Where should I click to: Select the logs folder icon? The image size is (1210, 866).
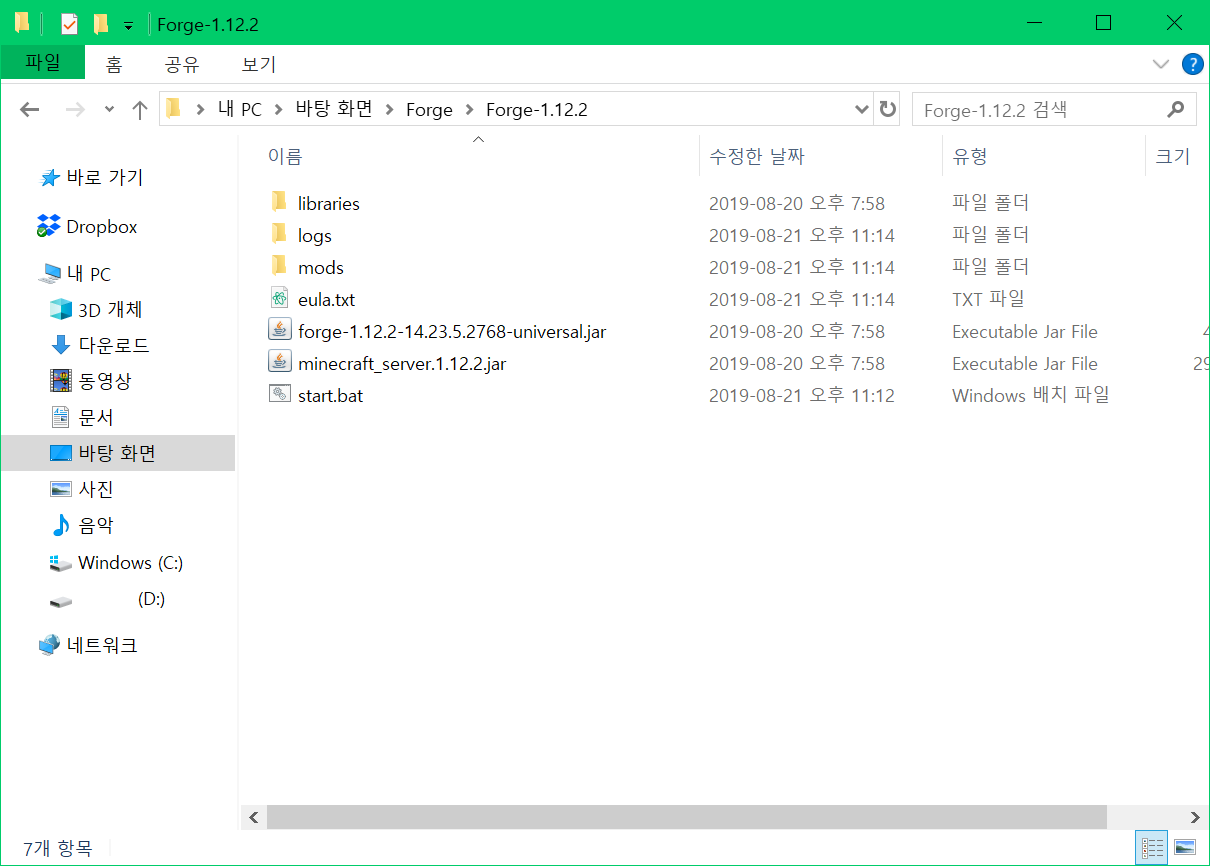click(x=279, y=235)
